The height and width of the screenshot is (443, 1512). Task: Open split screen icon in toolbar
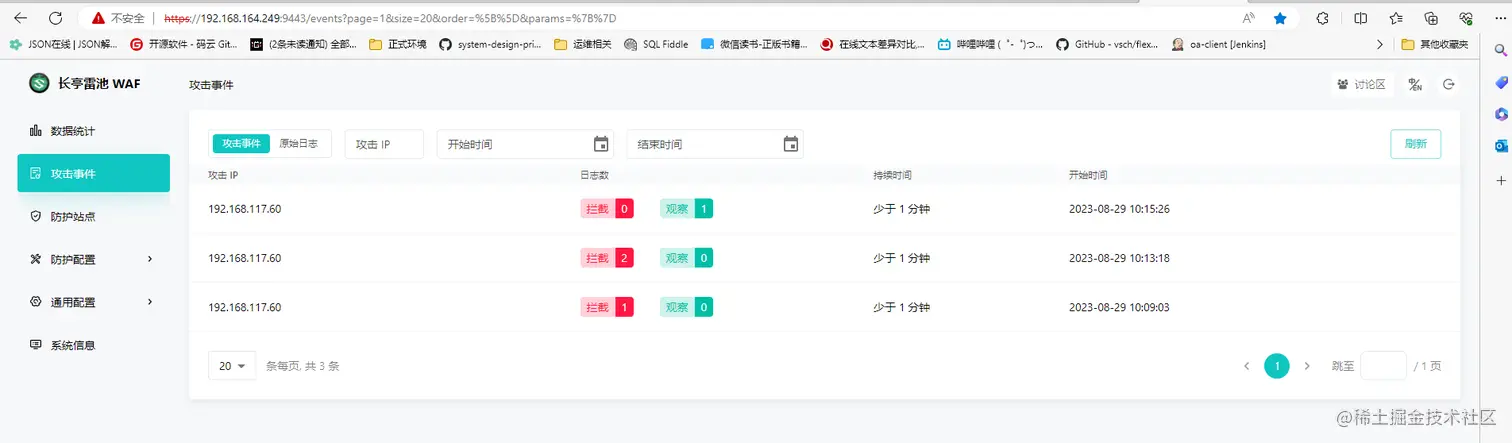(1360, 18)
